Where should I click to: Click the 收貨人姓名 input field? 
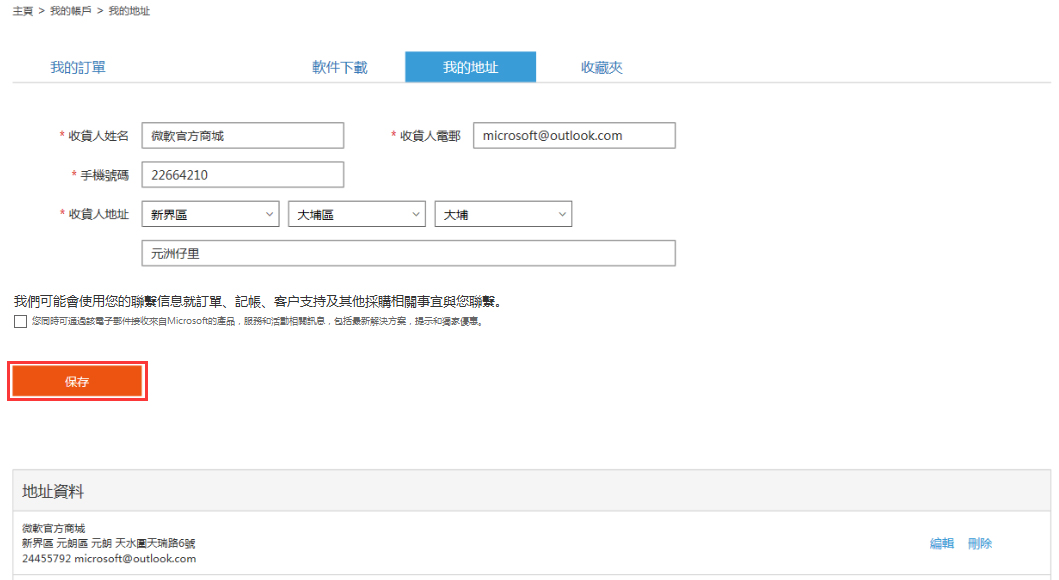pos(243,135)
